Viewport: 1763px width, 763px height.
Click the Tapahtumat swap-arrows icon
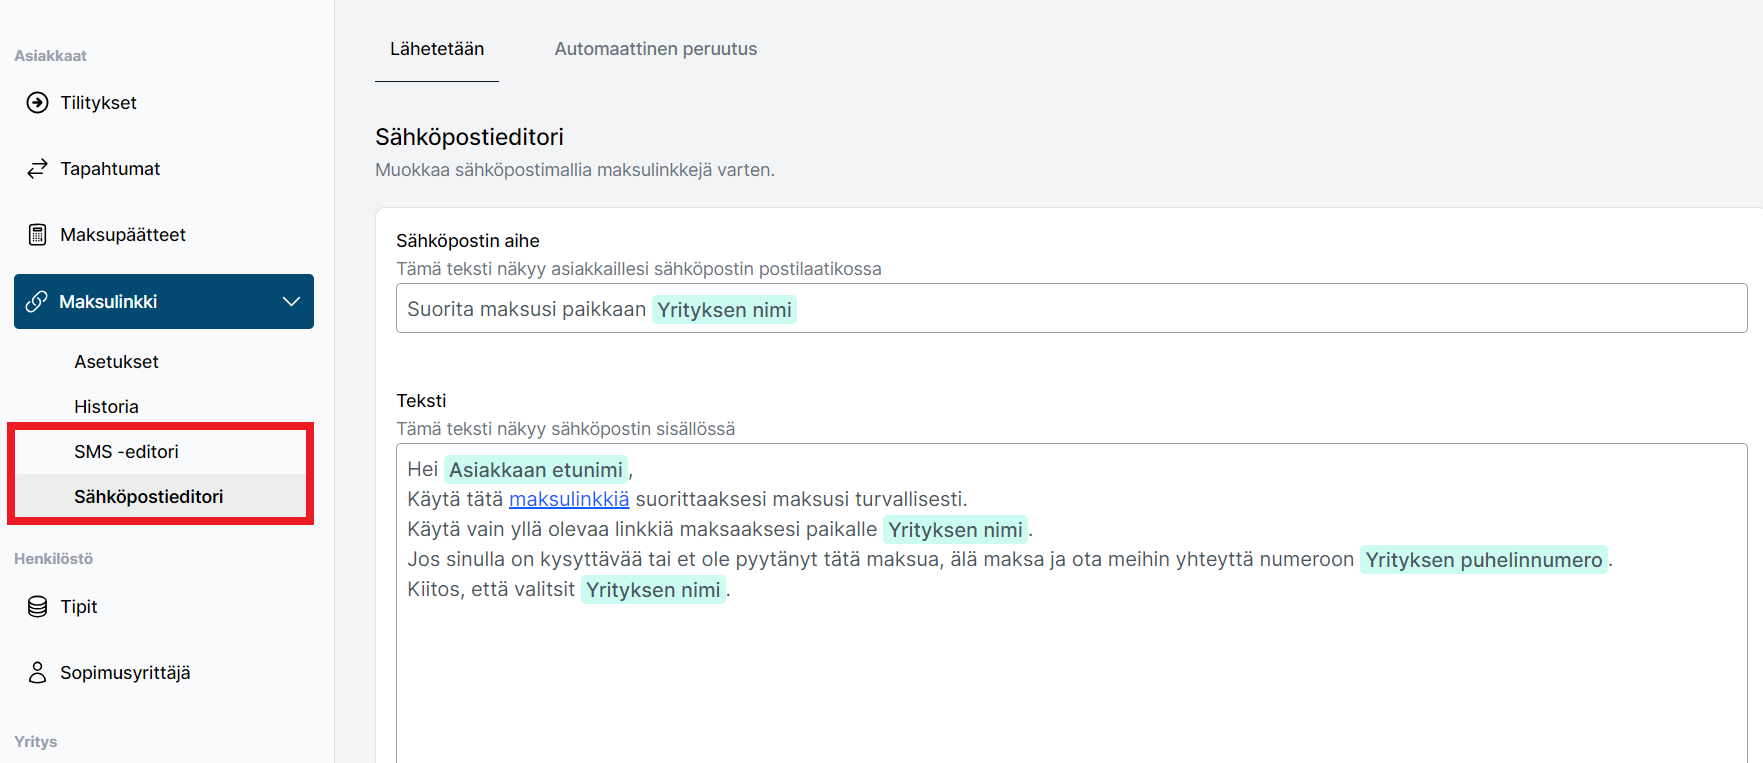pos(37,169)
